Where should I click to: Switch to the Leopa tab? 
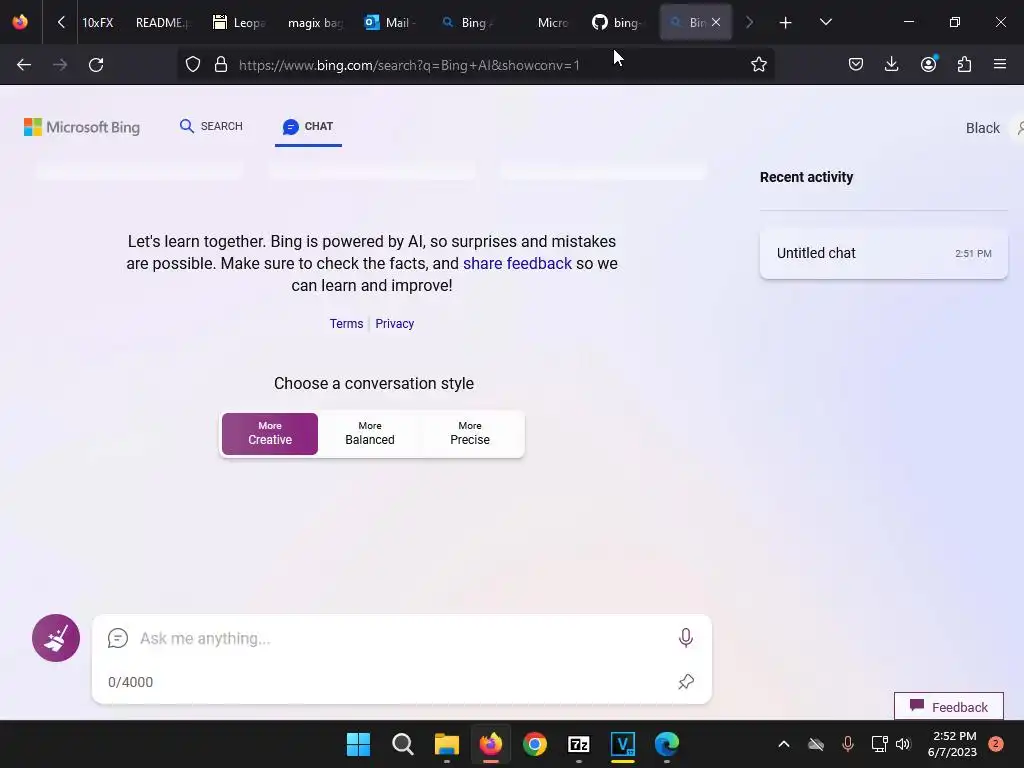pos(239,23)
